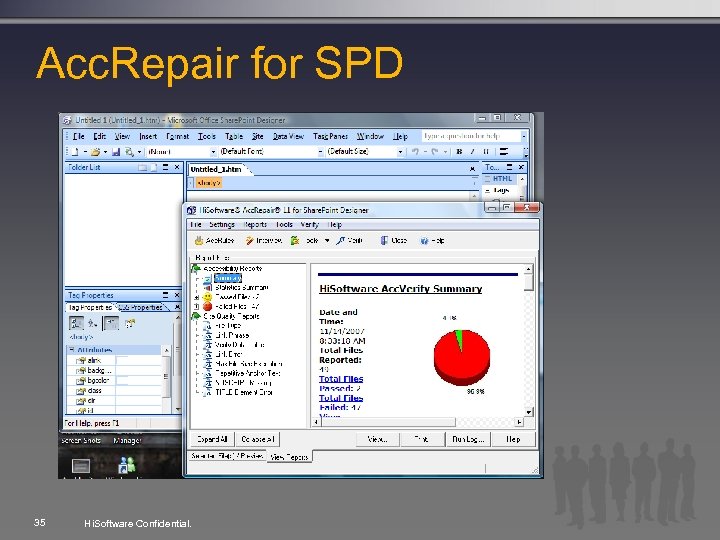Expand the Failed Files tree node

pos(197,307)
